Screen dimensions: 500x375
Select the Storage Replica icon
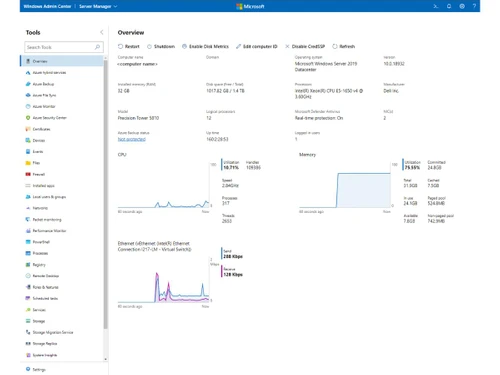tap(28, 344)
